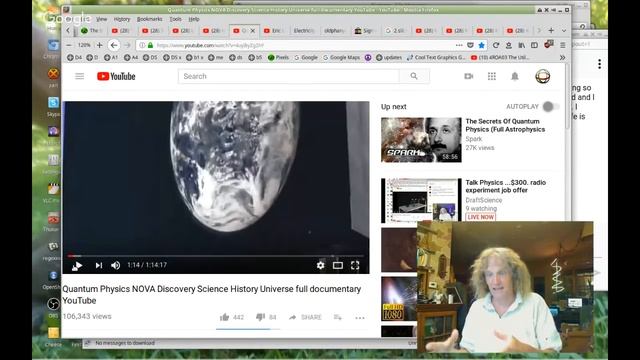Skip to next video

99,265
